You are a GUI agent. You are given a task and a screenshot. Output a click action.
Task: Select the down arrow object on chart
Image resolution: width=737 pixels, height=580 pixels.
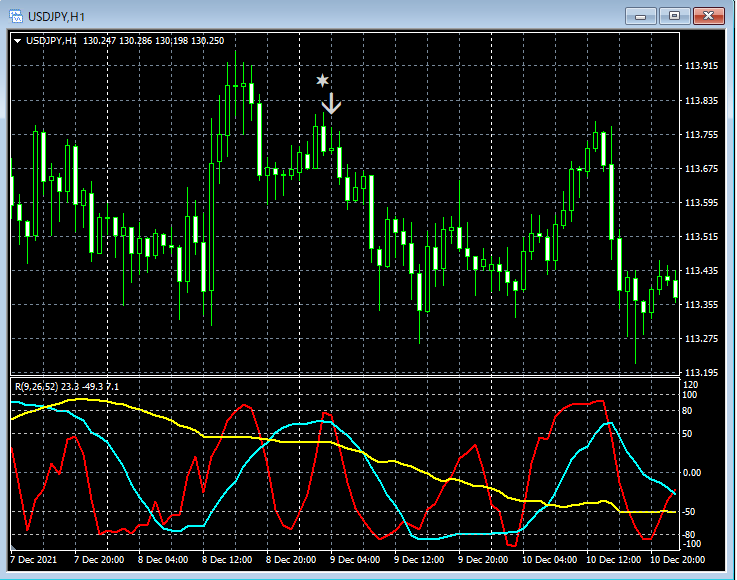tap(331, 103)
